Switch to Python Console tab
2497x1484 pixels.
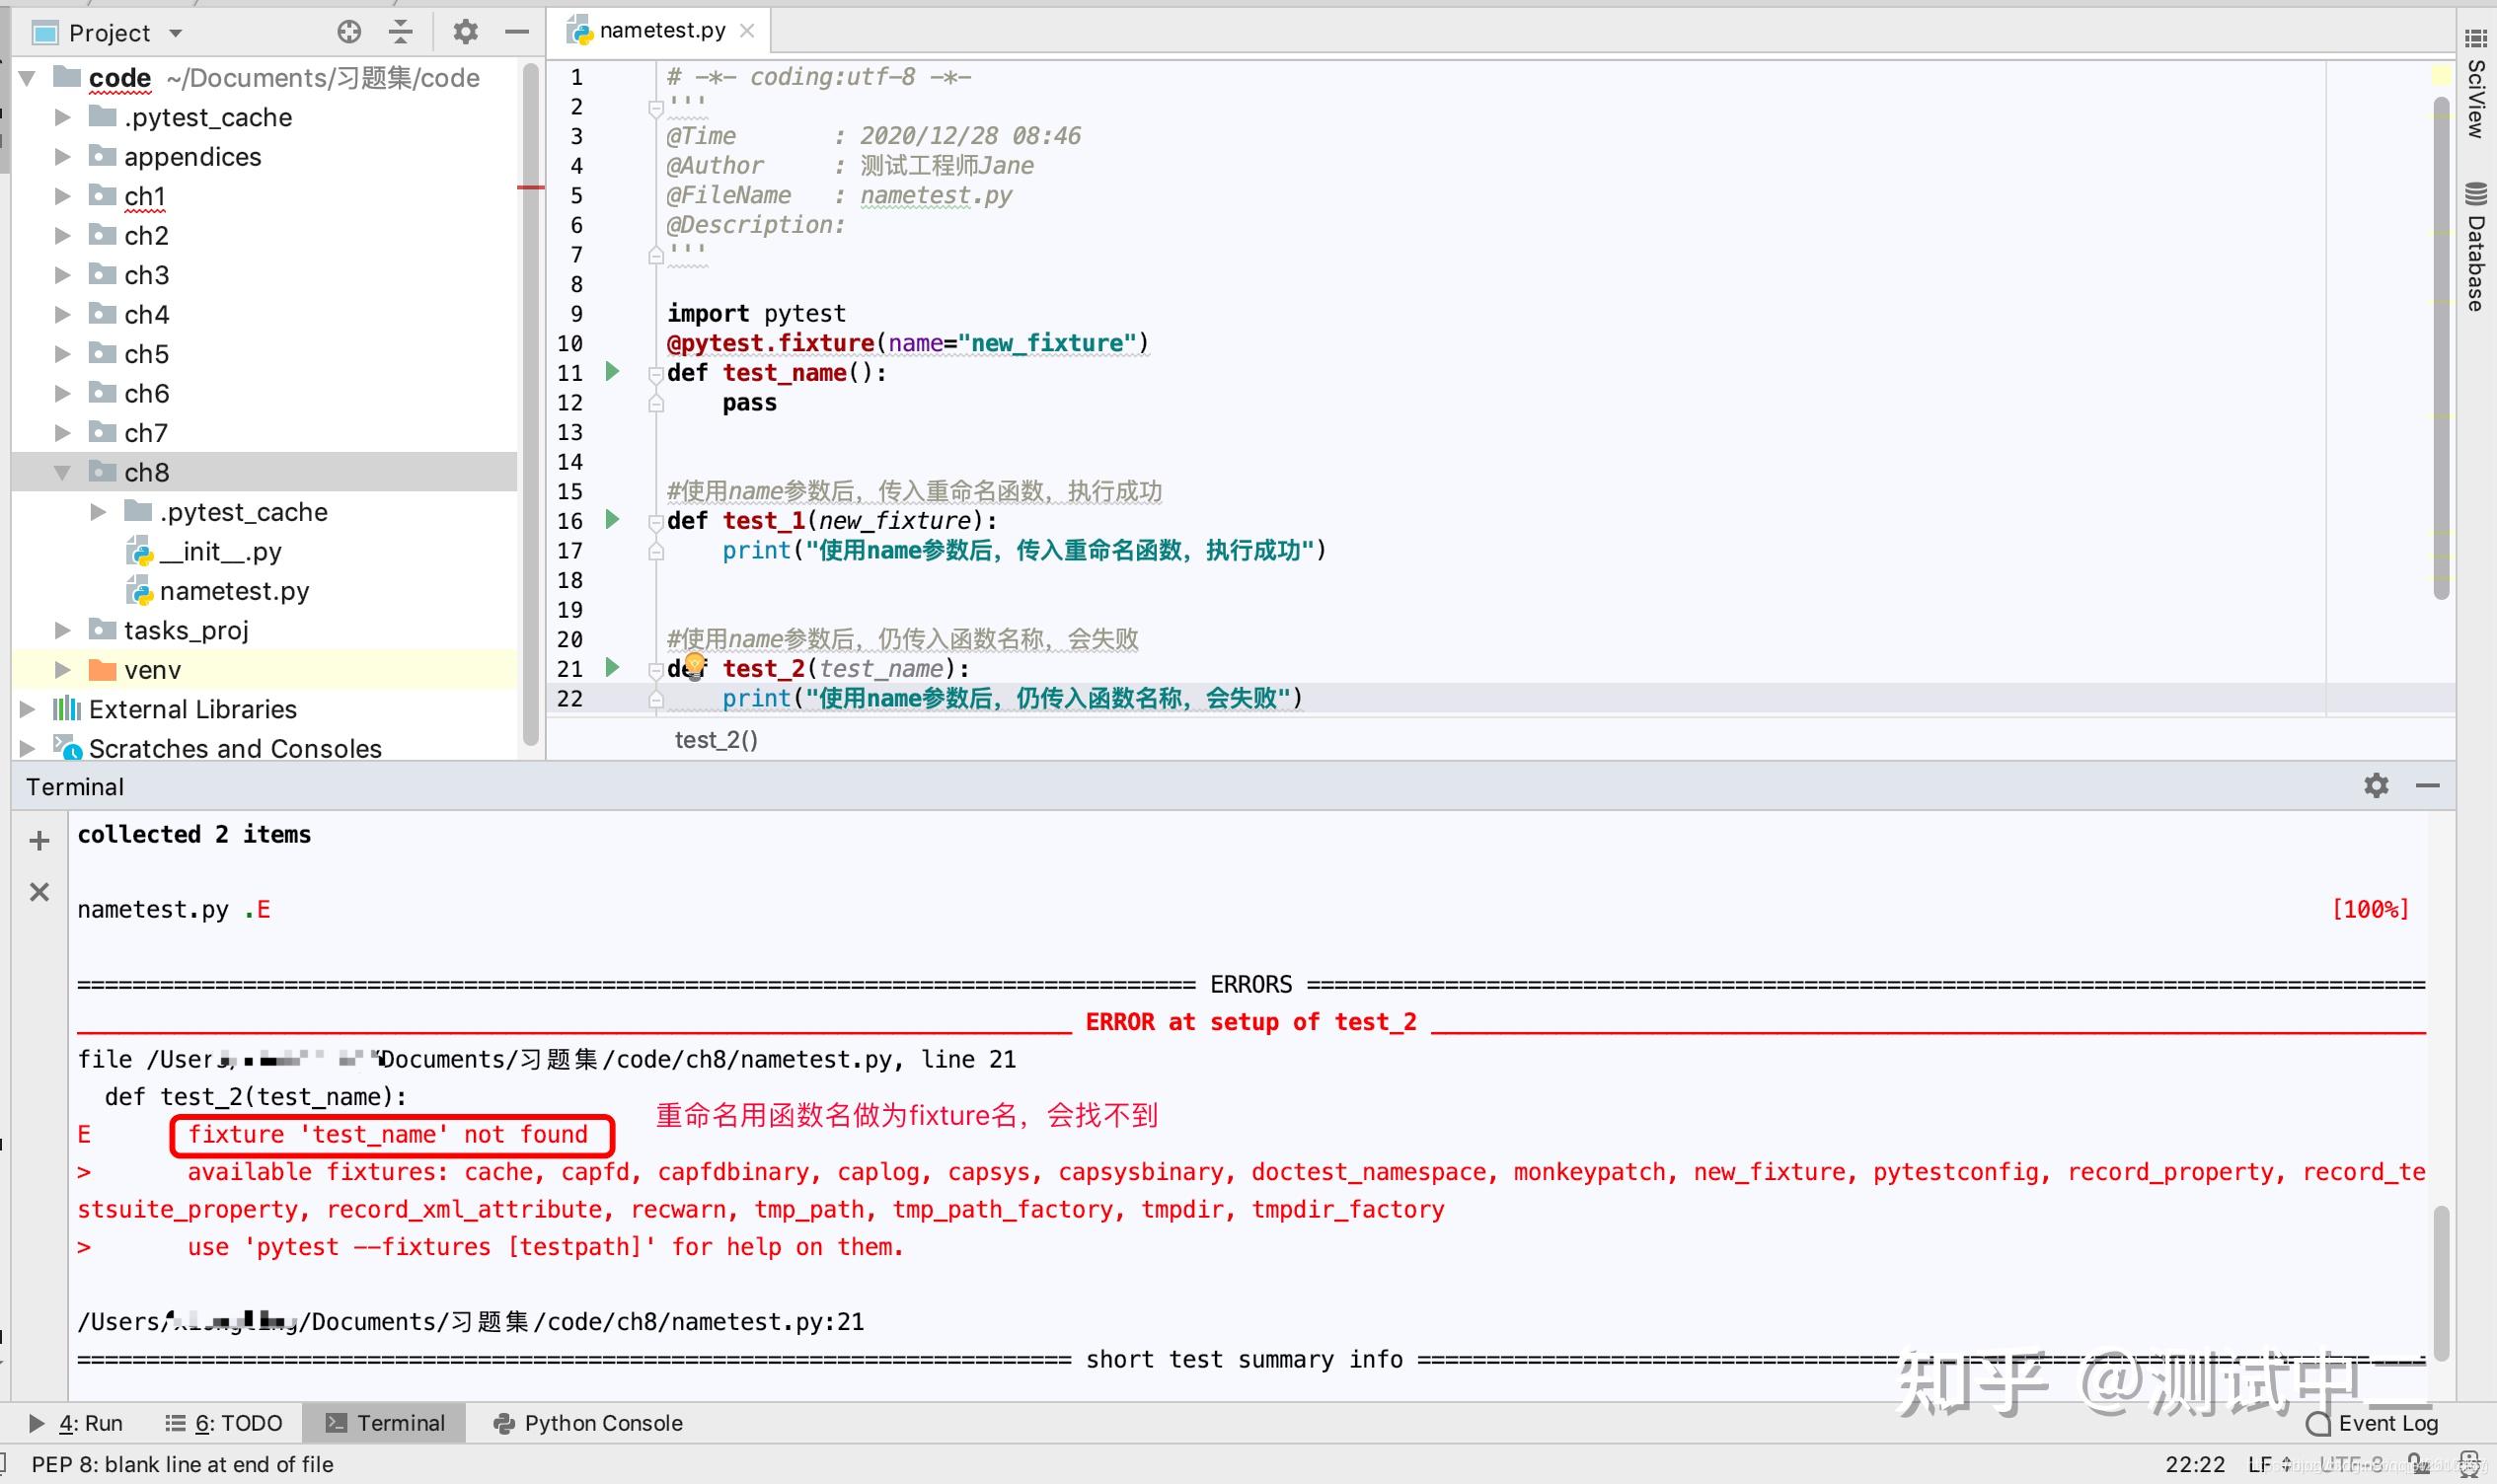pyautogui.click(x=588, y=1423)
